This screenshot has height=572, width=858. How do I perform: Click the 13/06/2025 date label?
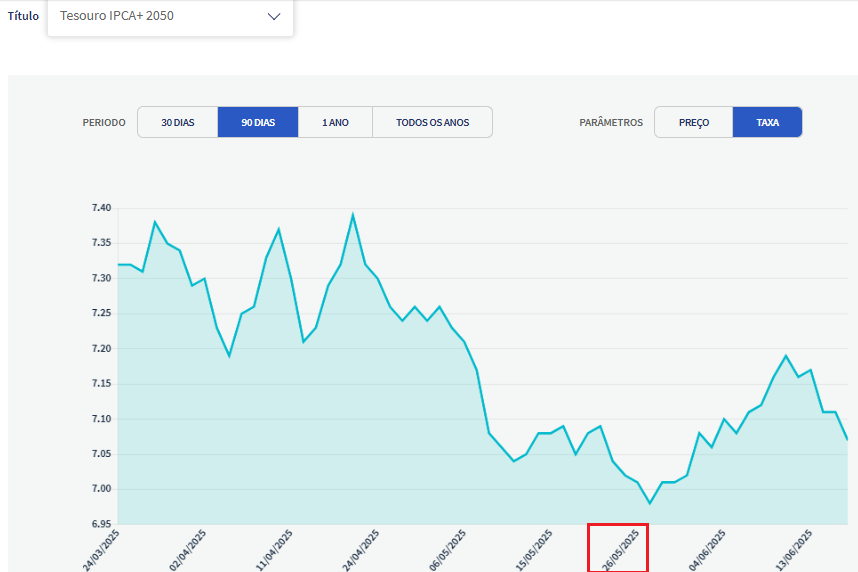pos(794,551)
